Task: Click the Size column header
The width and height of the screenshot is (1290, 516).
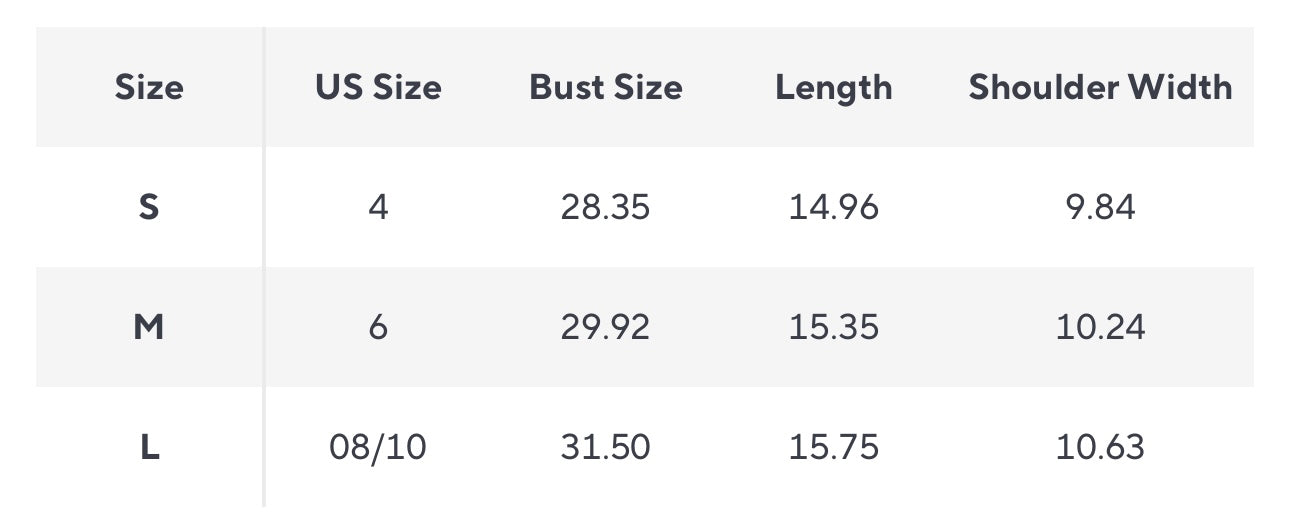Action: click(x=149, y=88)
